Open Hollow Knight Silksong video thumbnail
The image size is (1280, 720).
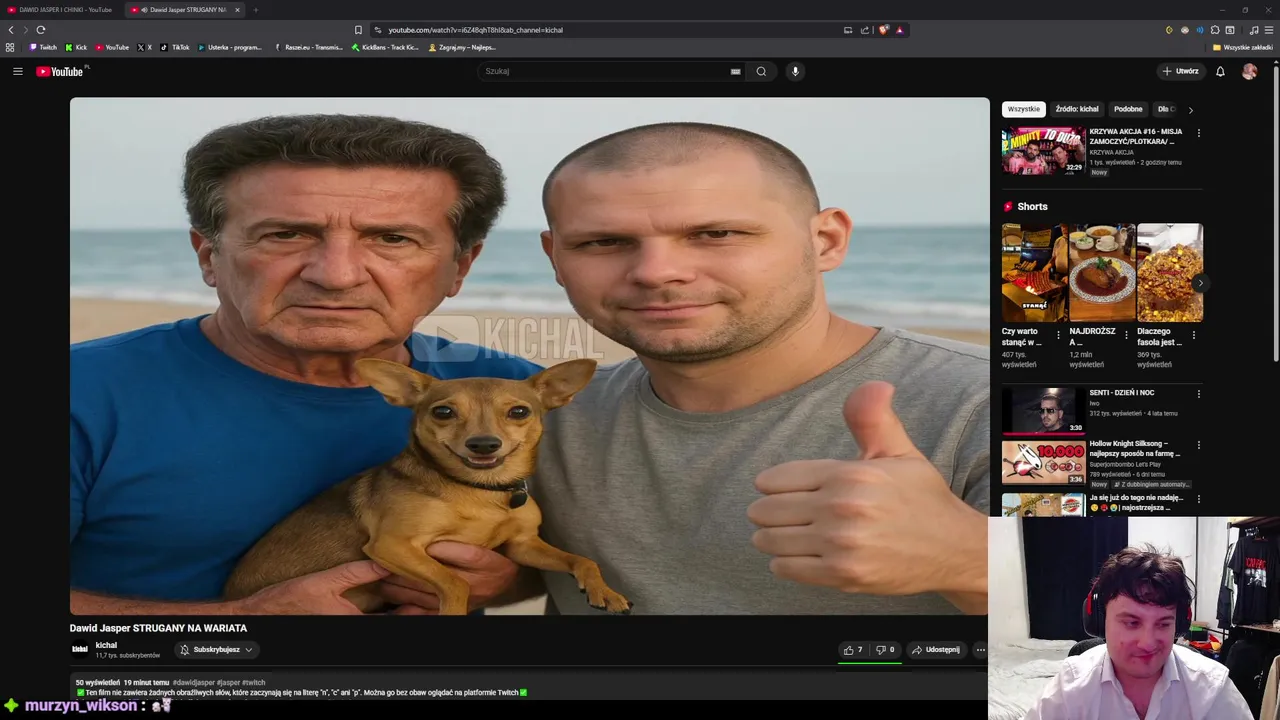click(x=1043, y=462)
